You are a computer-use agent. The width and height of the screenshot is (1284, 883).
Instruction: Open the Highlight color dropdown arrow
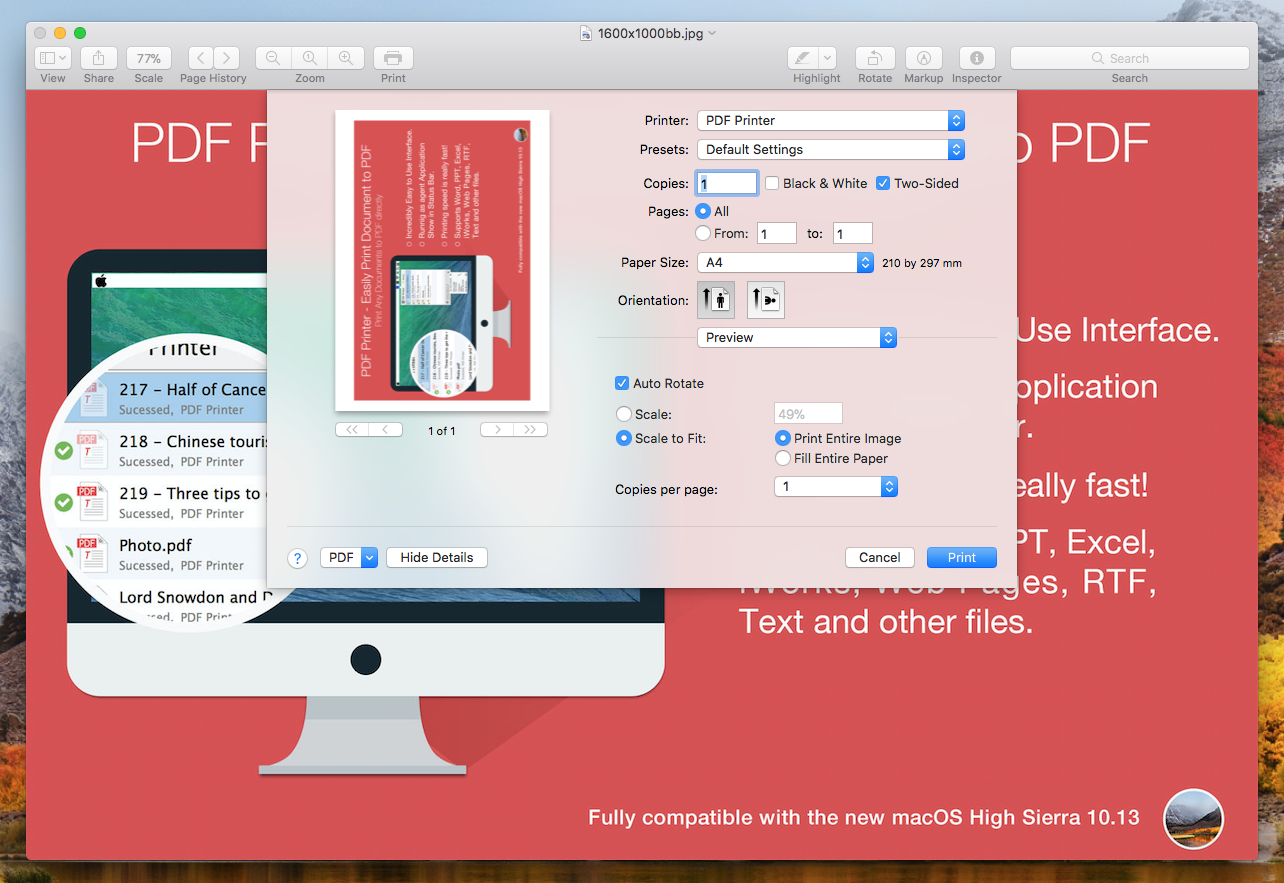click(828, 58)
